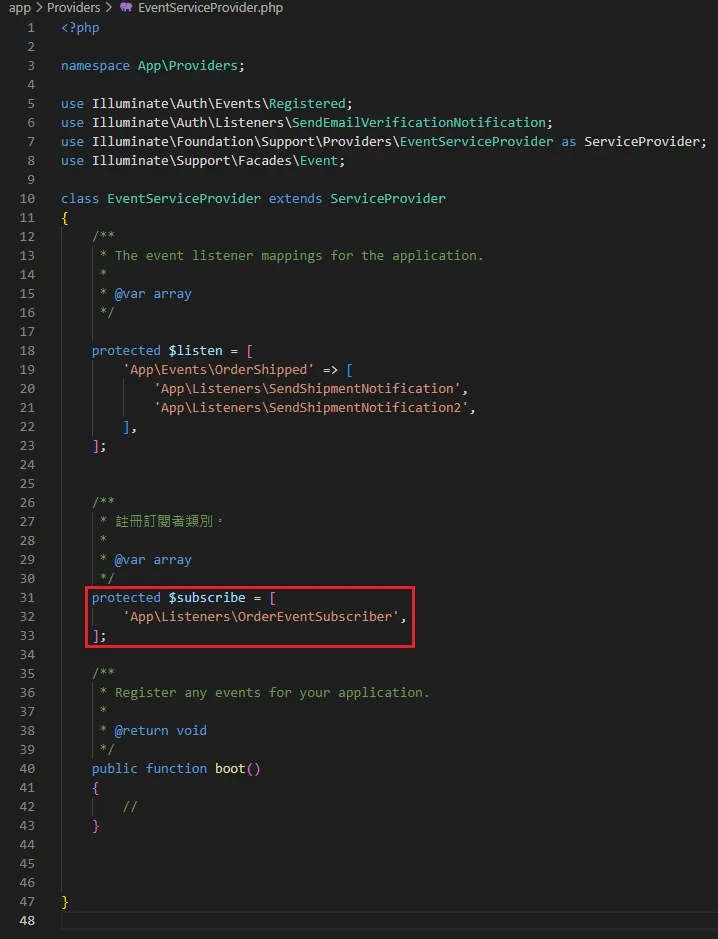Click '@return void' on line 38
The image size is (718, 939).
(160, 731)
